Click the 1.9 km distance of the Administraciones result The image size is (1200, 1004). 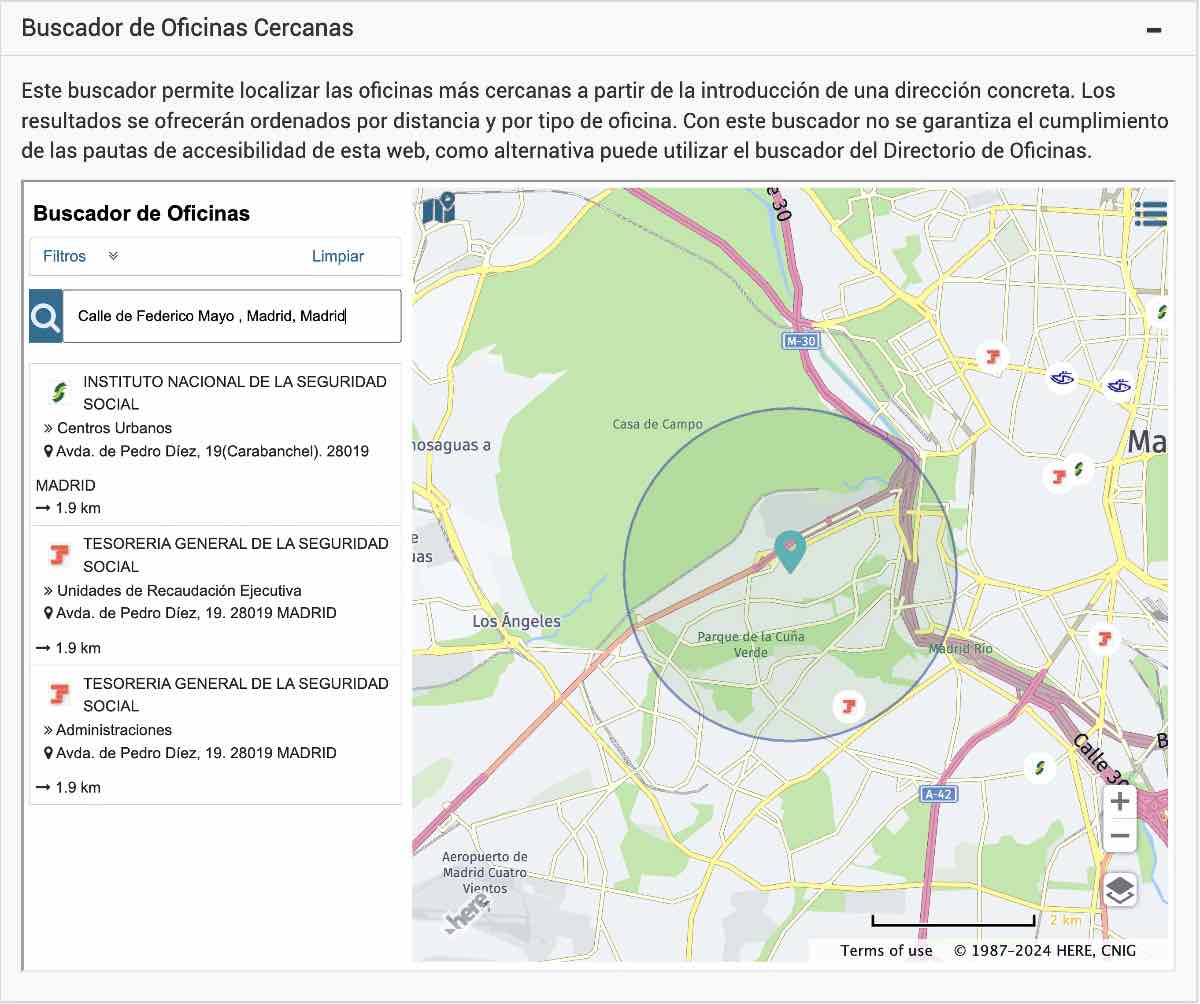(78, 787)
